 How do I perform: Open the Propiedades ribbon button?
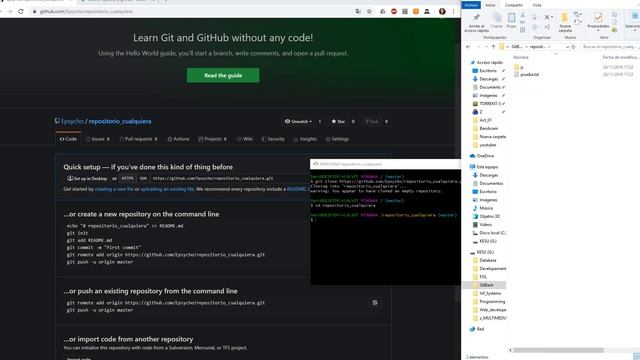pyautogui.click(x=598, y=22)
